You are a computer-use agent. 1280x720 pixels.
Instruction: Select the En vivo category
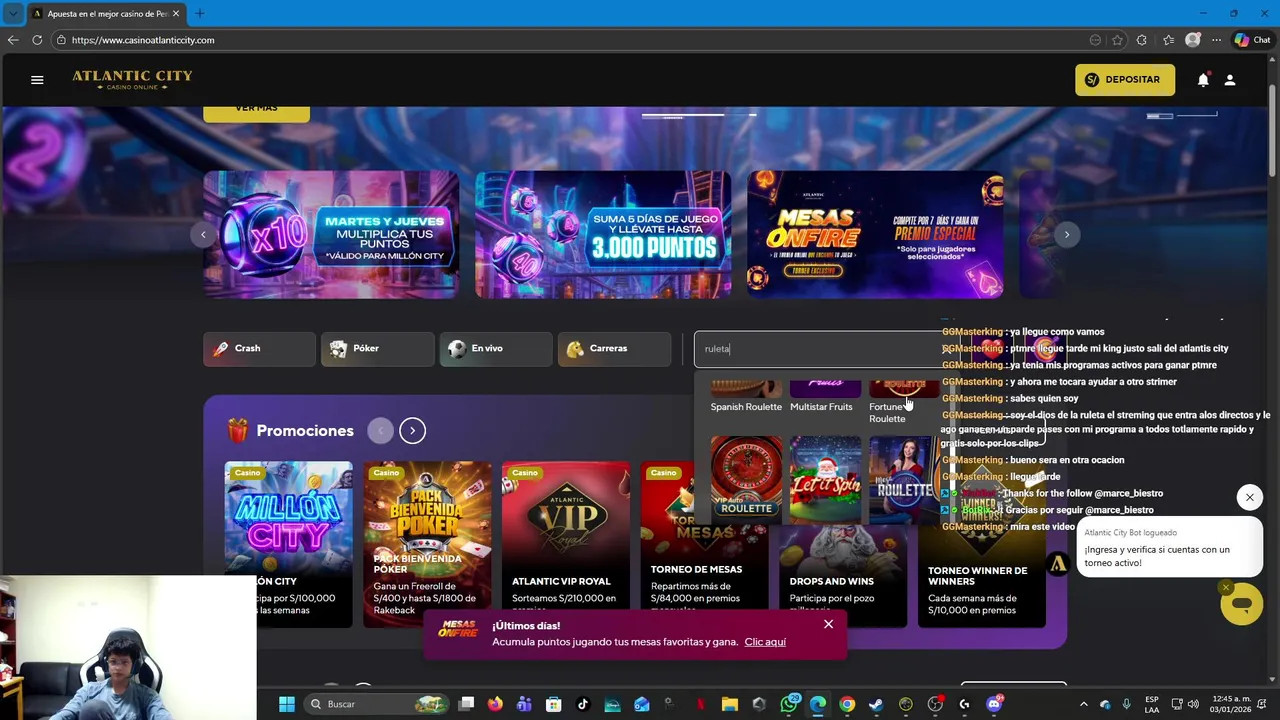(x=495, y=349)
